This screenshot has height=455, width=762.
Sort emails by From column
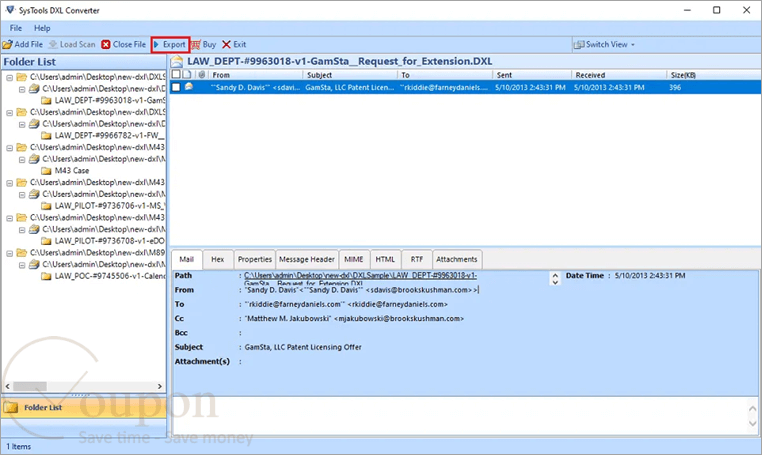(256, 75)
